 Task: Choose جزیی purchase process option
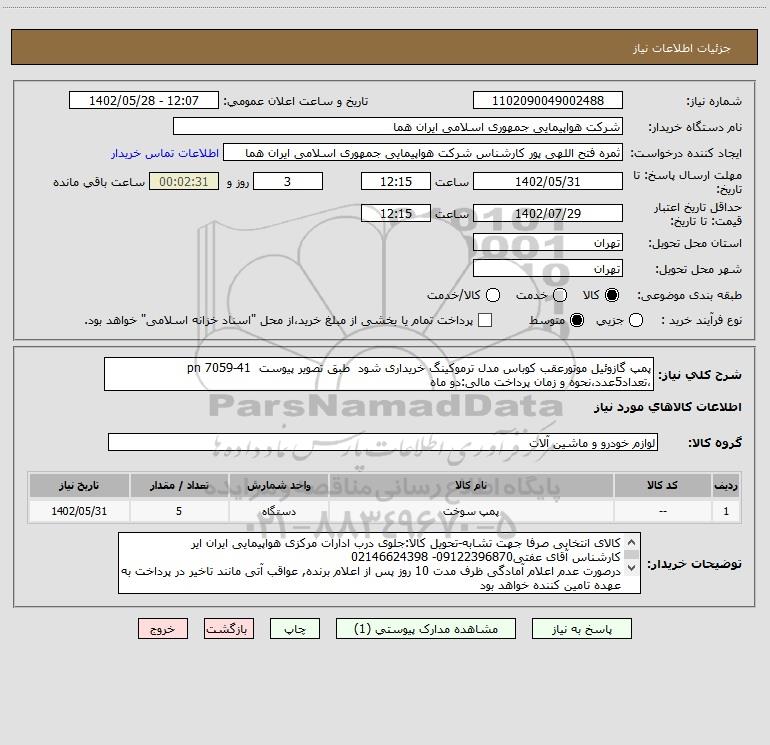coord(635,320)
